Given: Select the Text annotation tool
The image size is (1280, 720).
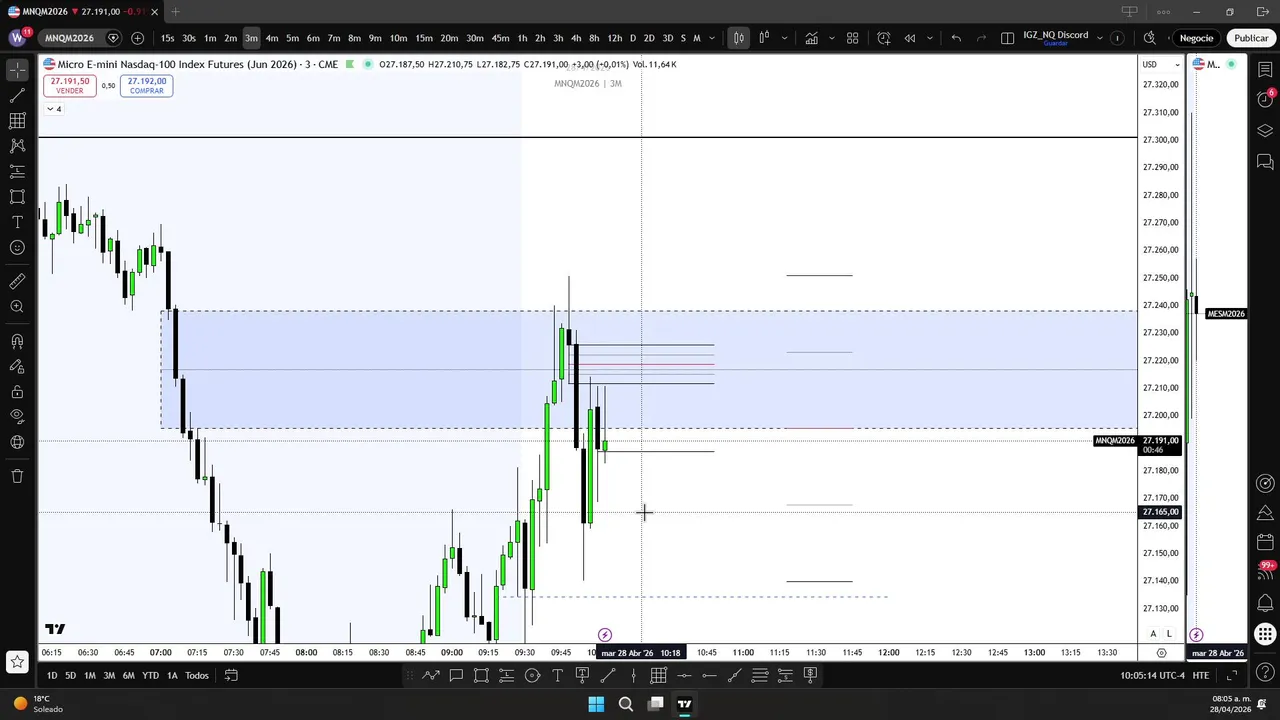Looking at the screenshot, I should point(17,222).
